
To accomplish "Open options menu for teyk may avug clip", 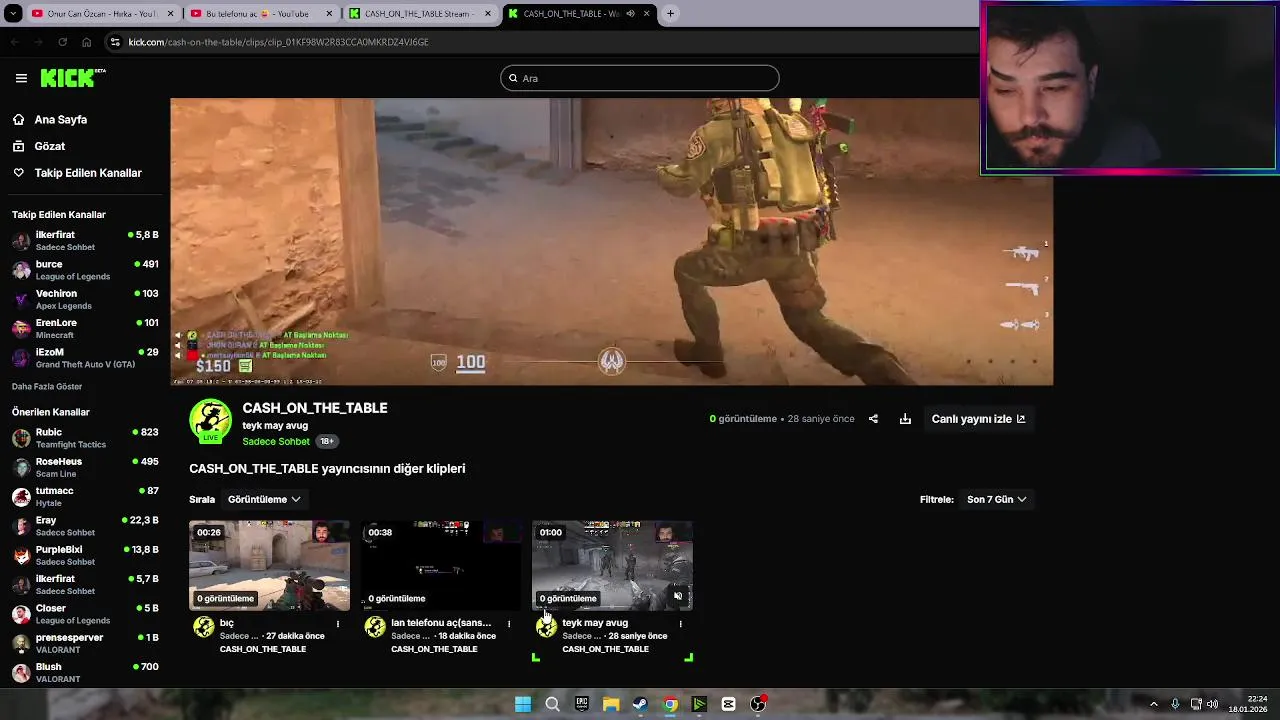I will pyautogui.click(x=680, y=624).
